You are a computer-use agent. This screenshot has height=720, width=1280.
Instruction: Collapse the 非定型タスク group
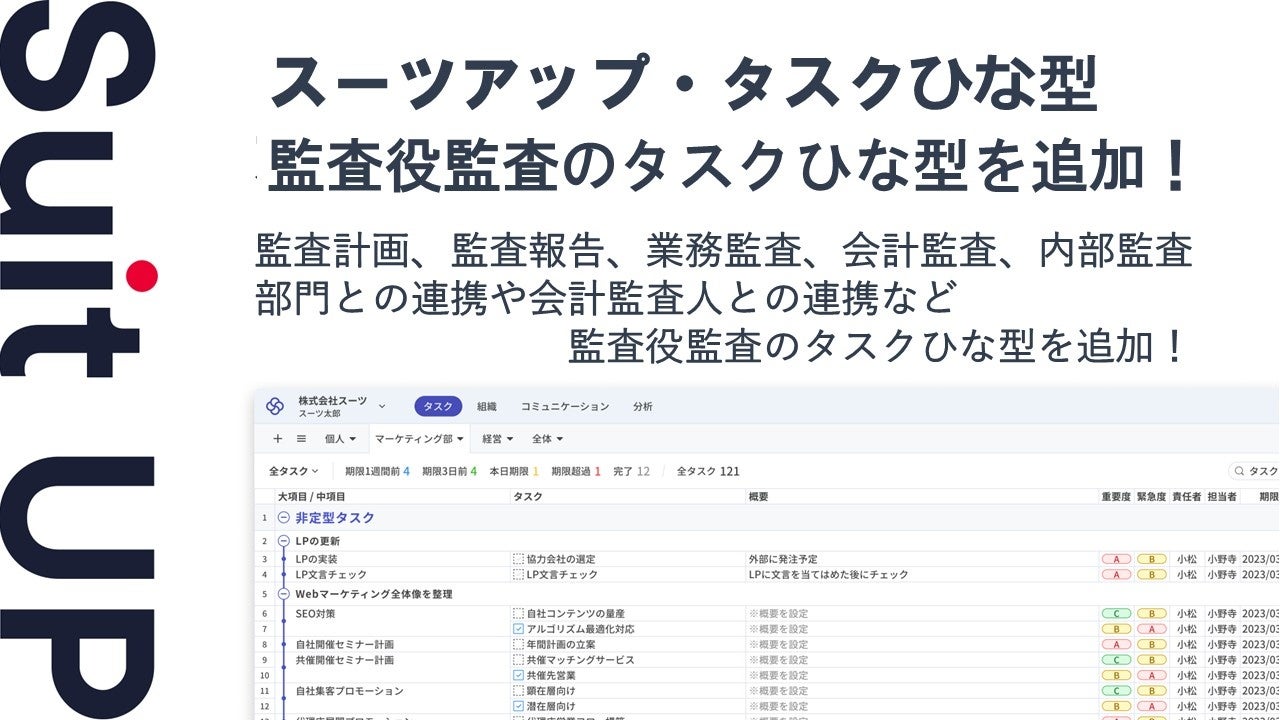[x=283, y=518]
